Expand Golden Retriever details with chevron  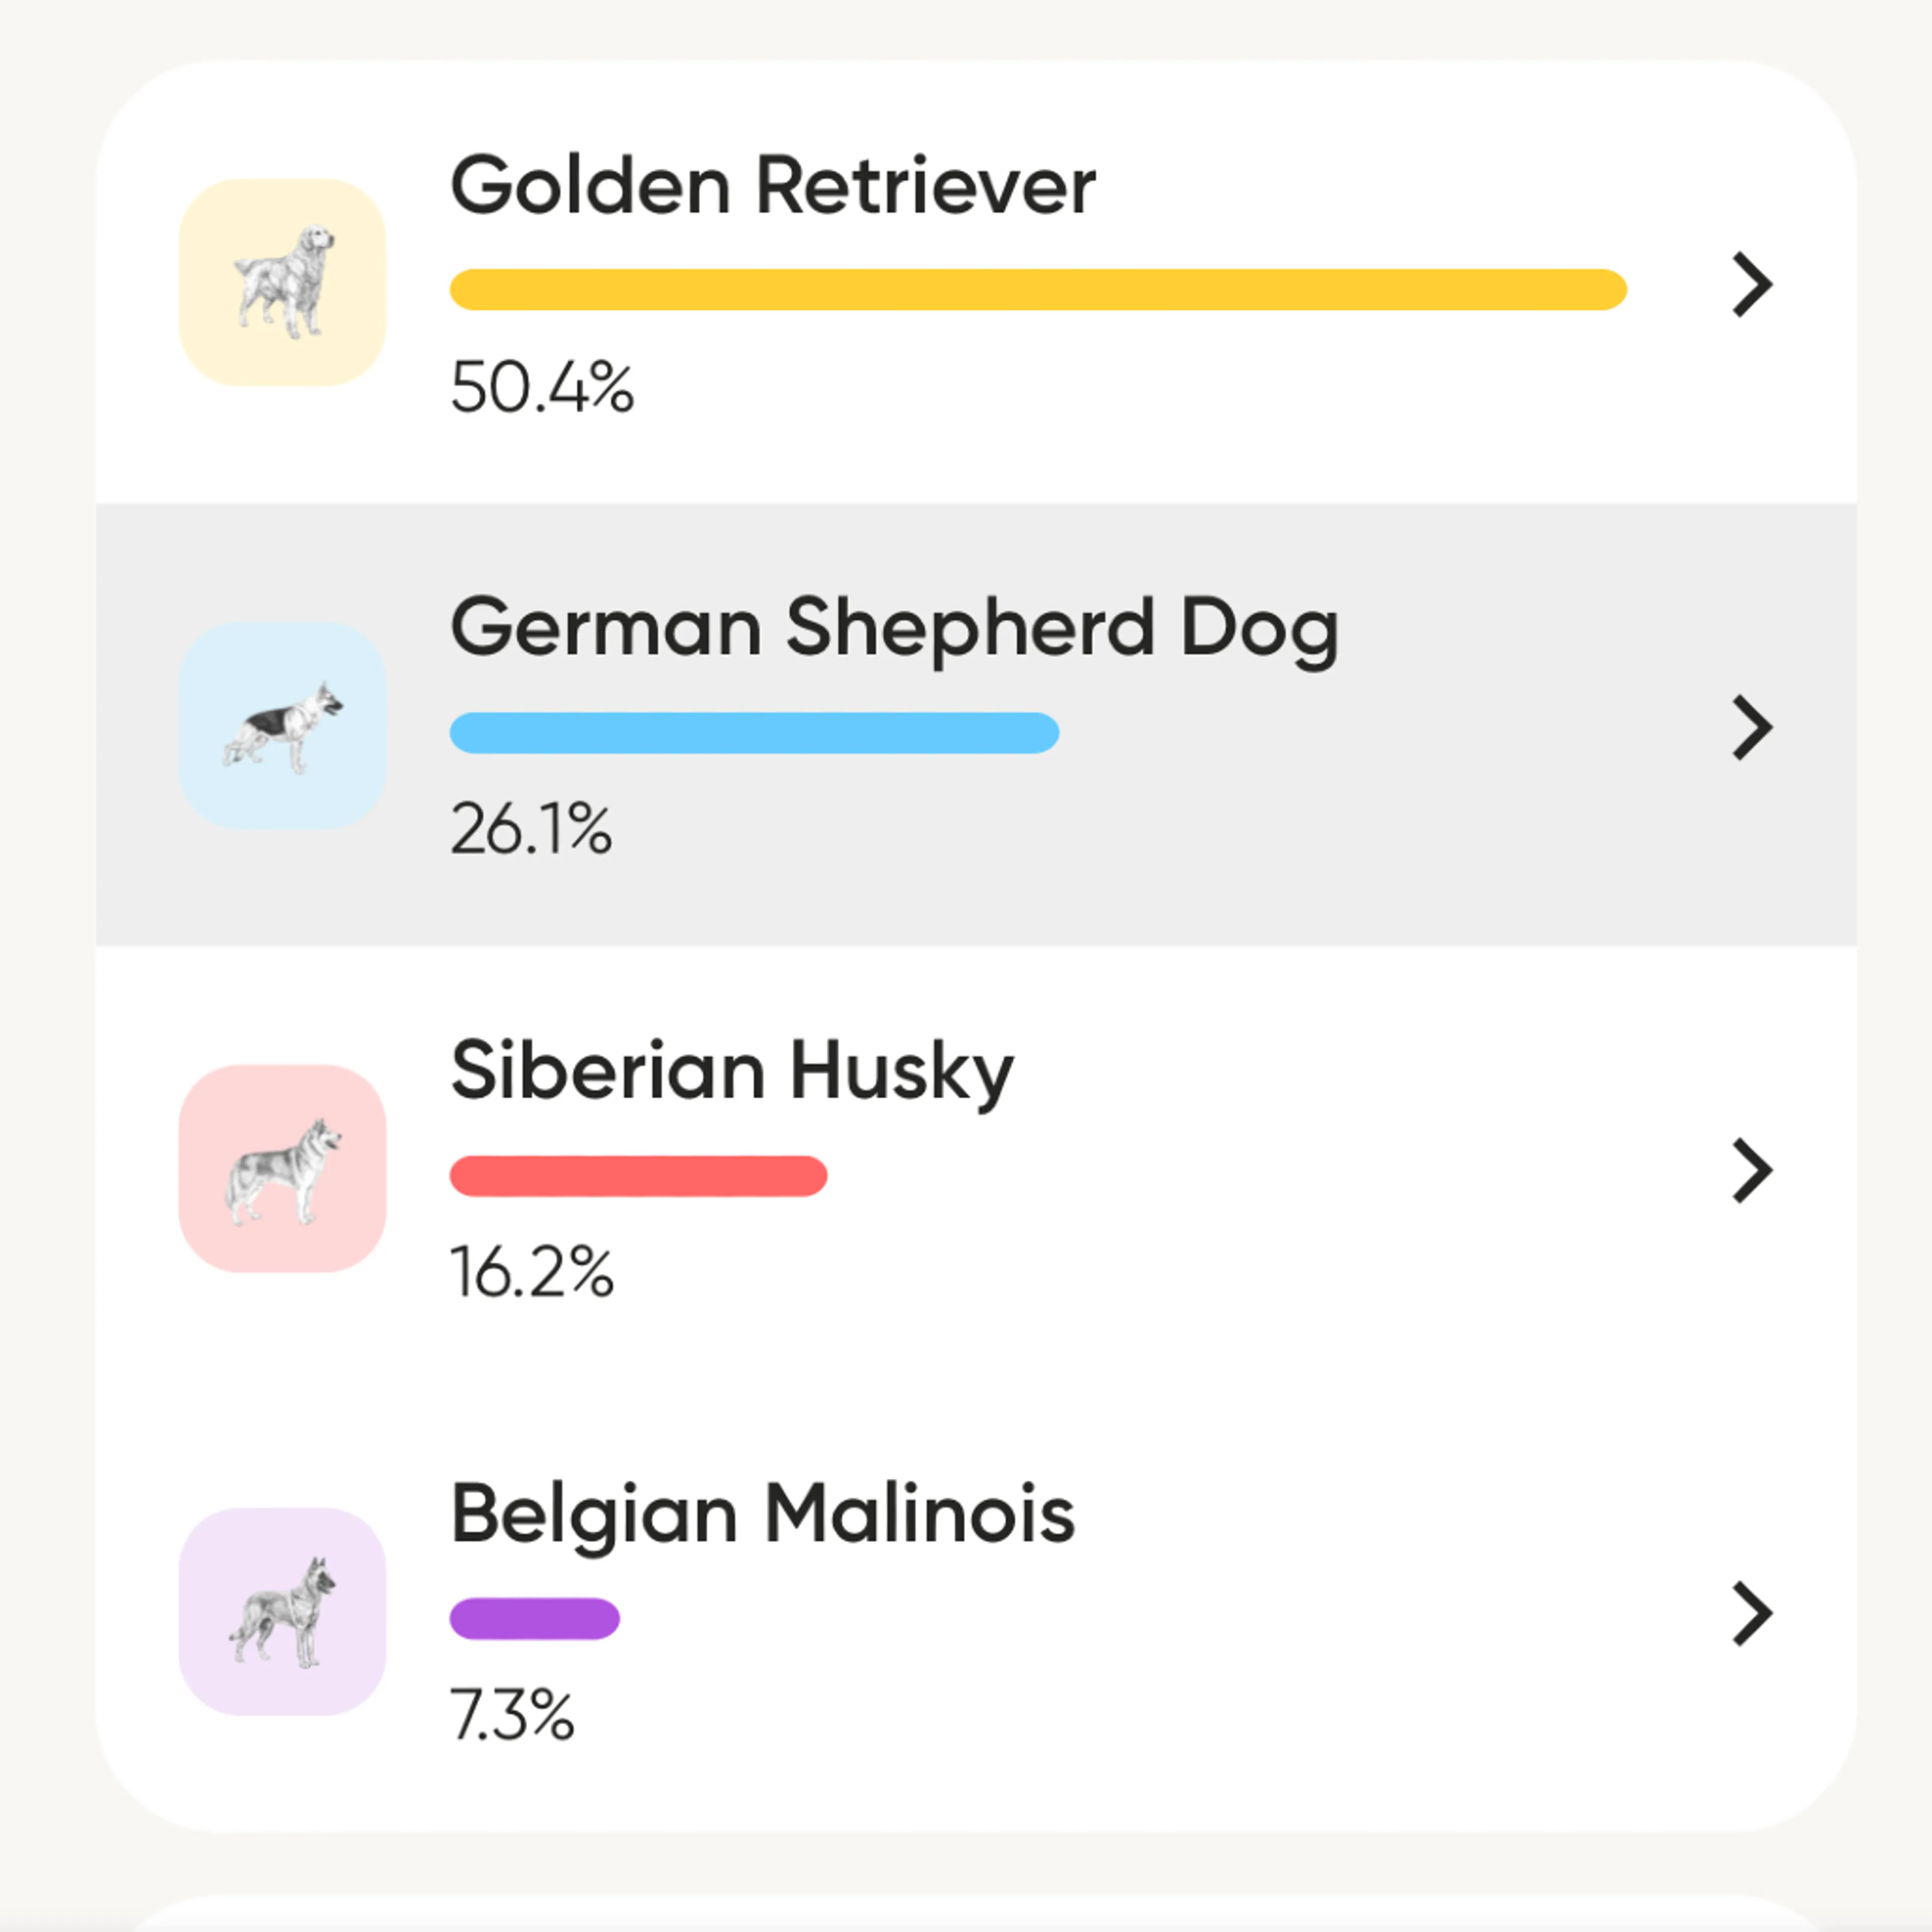click(1752, 285)
